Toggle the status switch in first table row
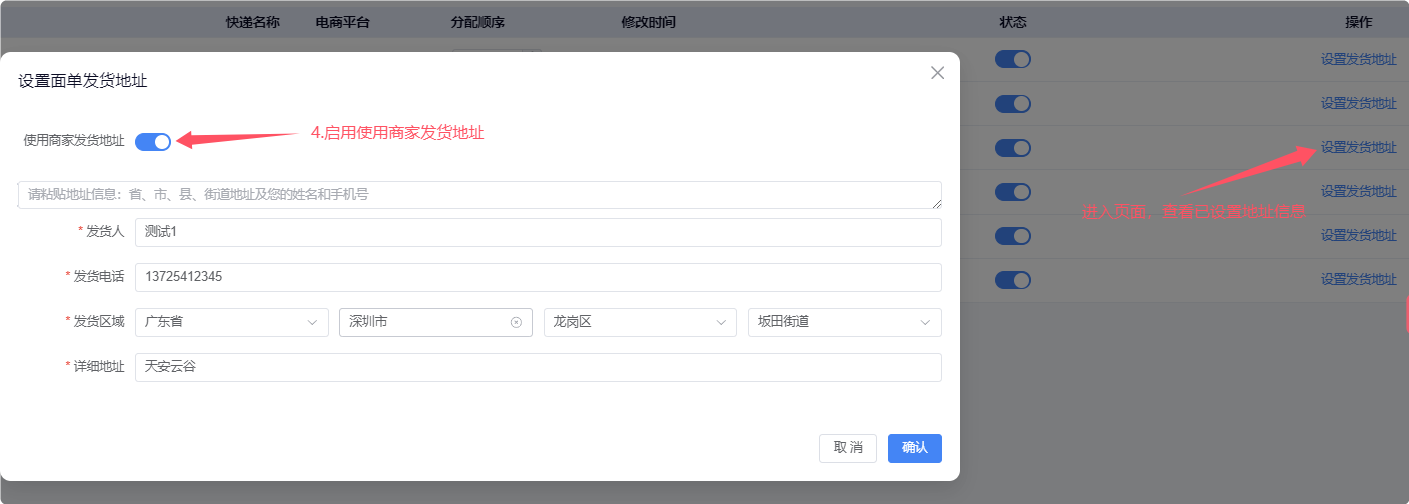 (x=1012, y=59)
